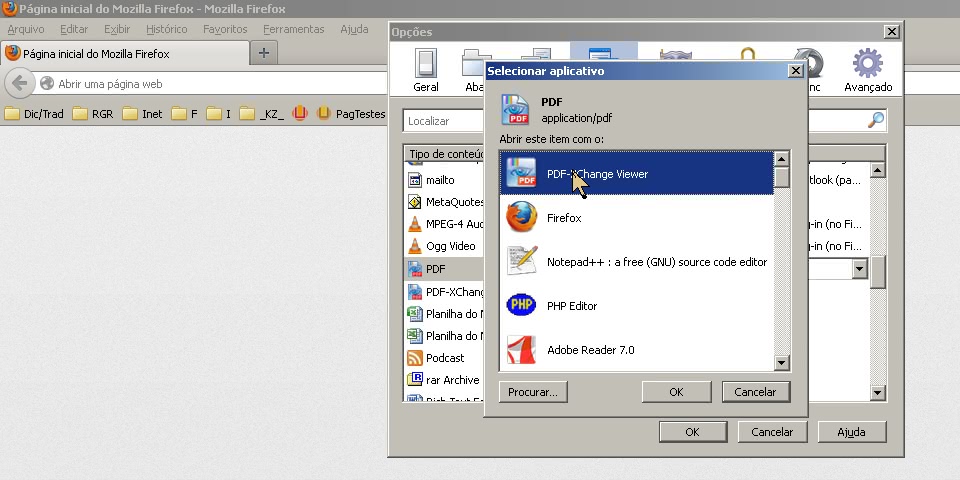Image resolution: width=960 pixels, height=480 pixels.
Task: Click the back arrow navigation button
Action: coord(18,84)
